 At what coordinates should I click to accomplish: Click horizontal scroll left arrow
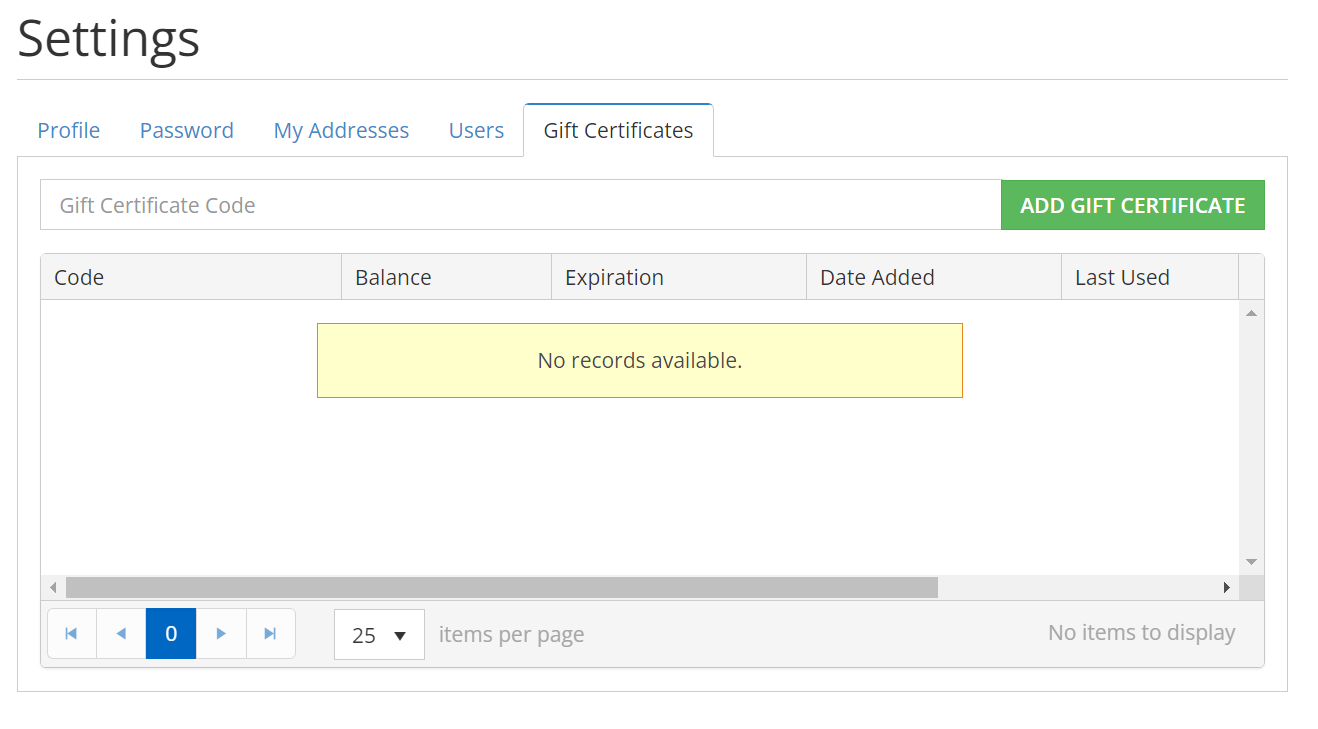point(54,588)
